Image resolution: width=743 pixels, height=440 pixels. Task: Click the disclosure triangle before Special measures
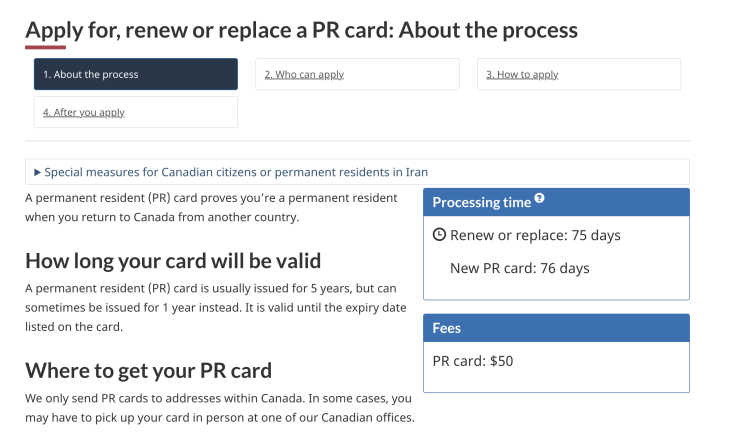tap(37, 172)
